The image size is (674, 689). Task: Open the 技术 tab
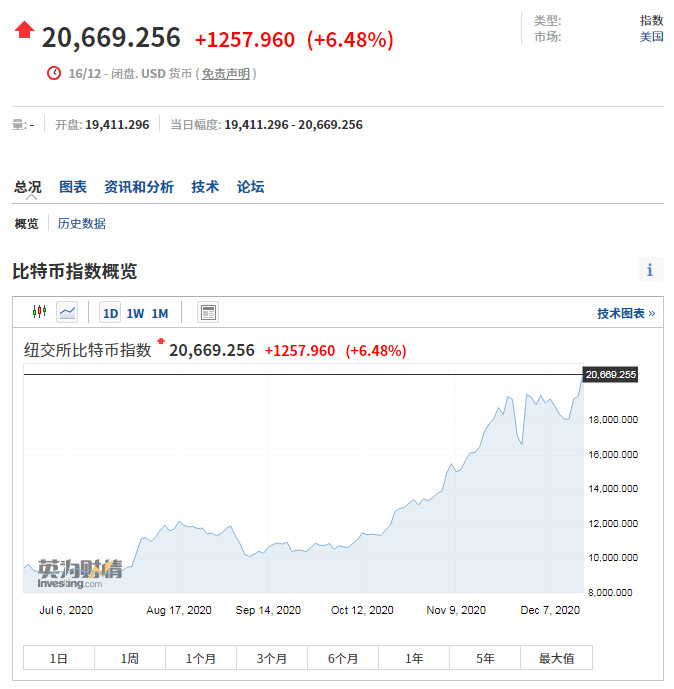tap(205, 187)
